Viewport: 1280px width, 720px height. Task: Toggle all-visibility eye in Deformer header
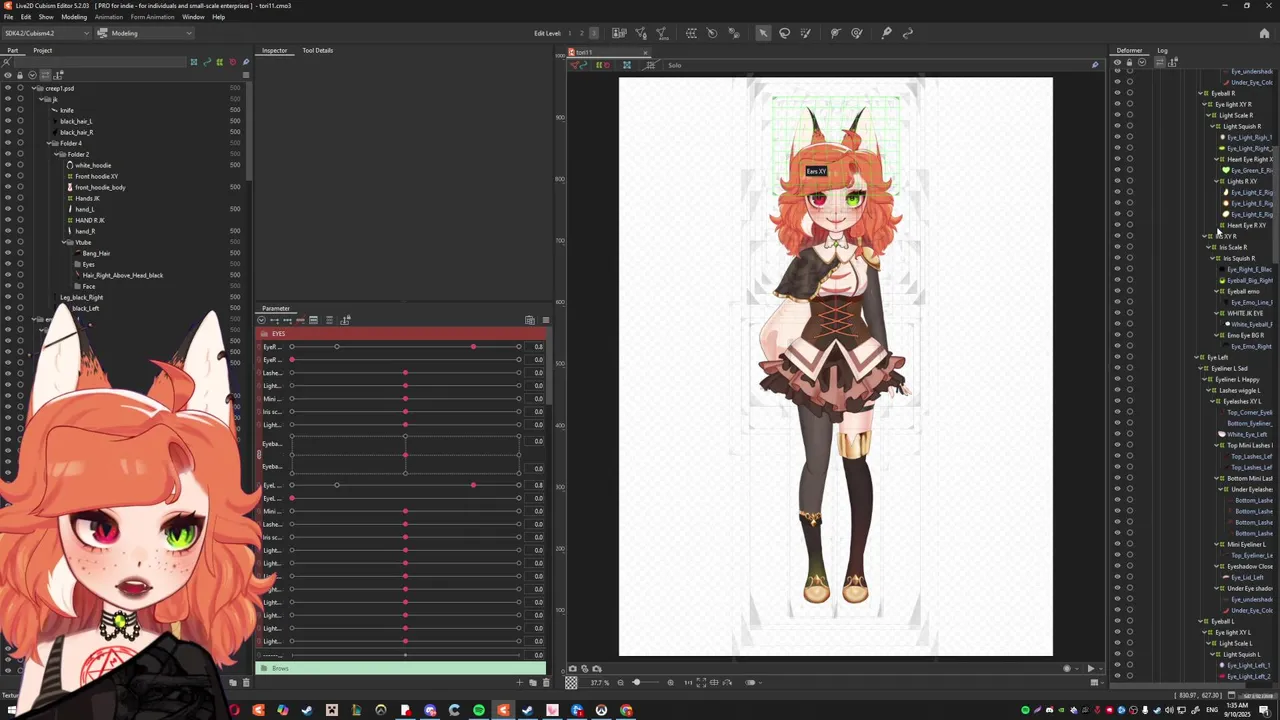pos(1117,62)
